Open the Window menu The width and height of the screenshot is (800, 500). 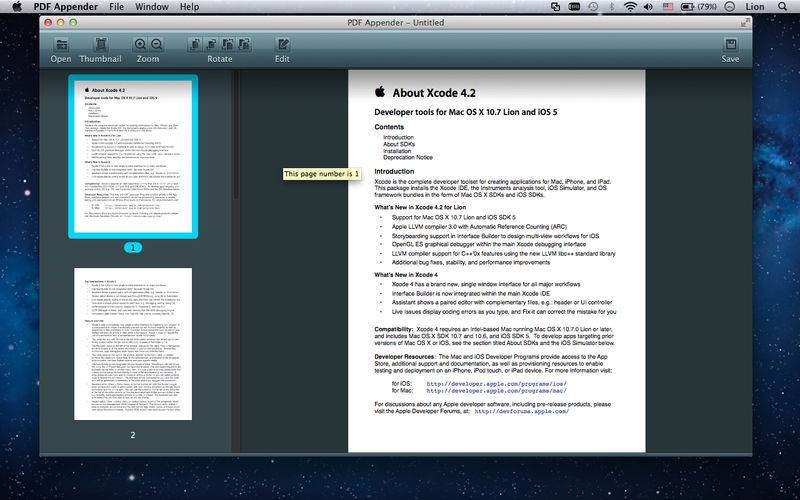151,7
